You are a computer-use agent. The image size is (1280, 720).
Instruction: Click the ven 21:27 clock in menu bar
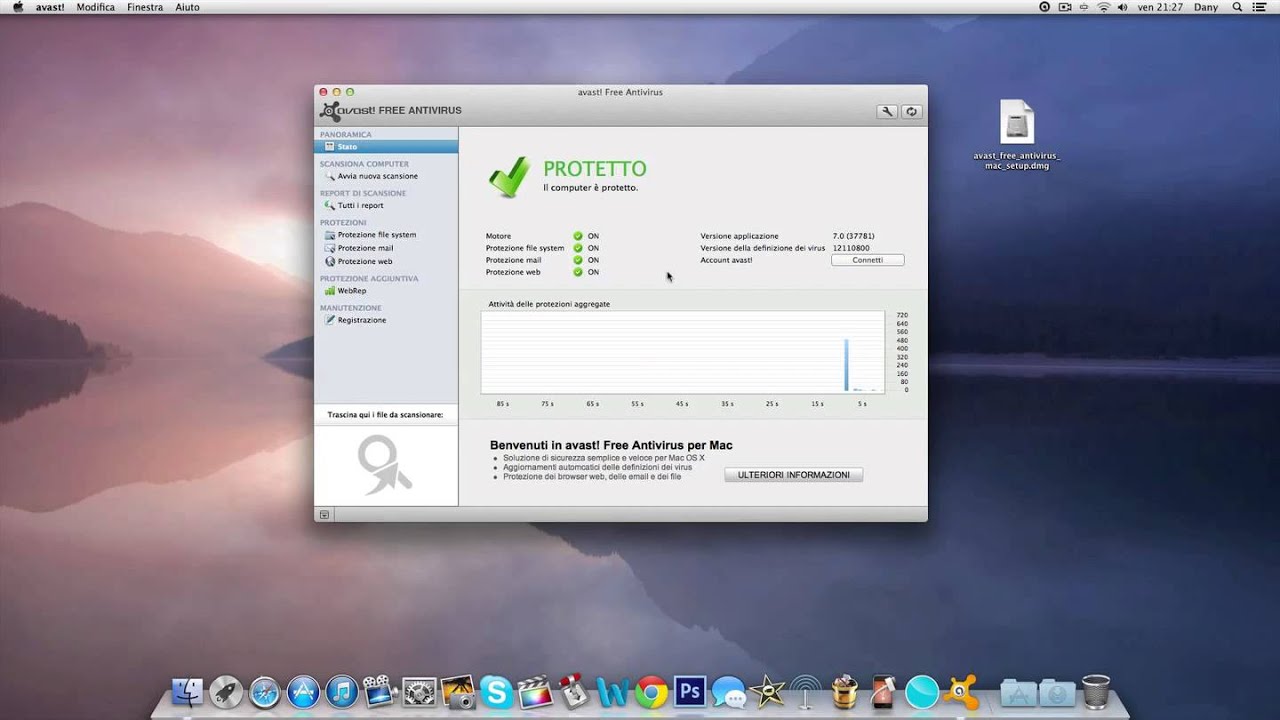click(x=1160, y=7)
